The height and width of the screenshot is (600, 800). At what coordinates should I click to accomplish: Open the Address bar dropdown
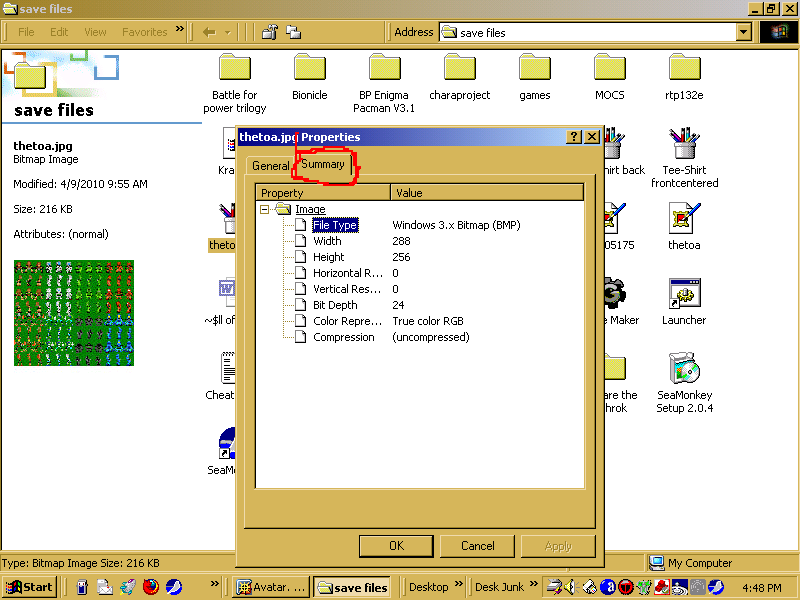pyautogui.click(x=744, y=33)
